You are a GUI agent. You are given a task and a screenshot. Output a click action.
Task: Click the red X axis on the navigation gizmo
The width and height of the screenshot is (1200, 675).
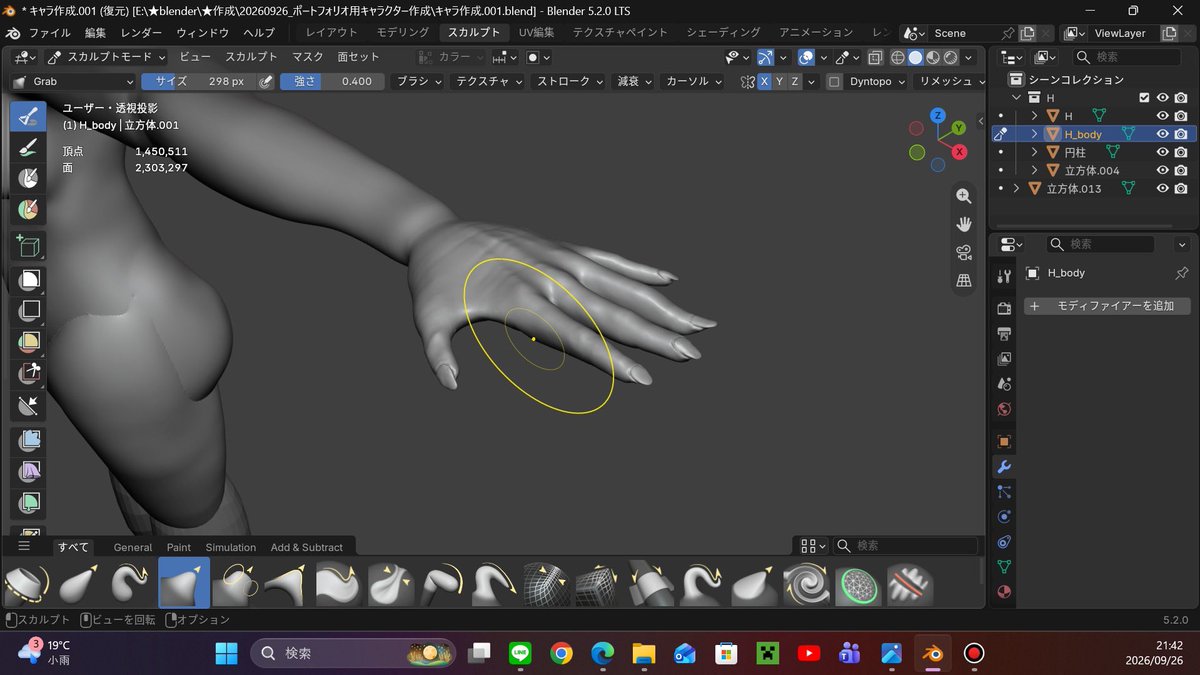coord(959,152)
